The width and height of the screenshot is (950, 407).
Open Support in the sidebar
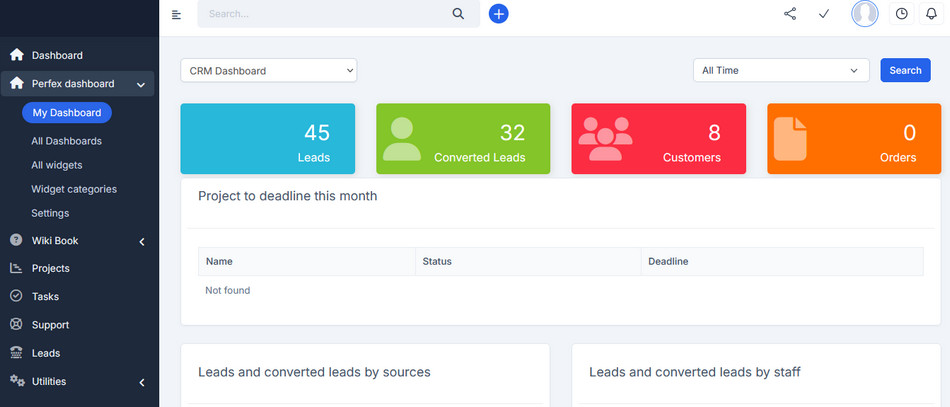point(50,325)
